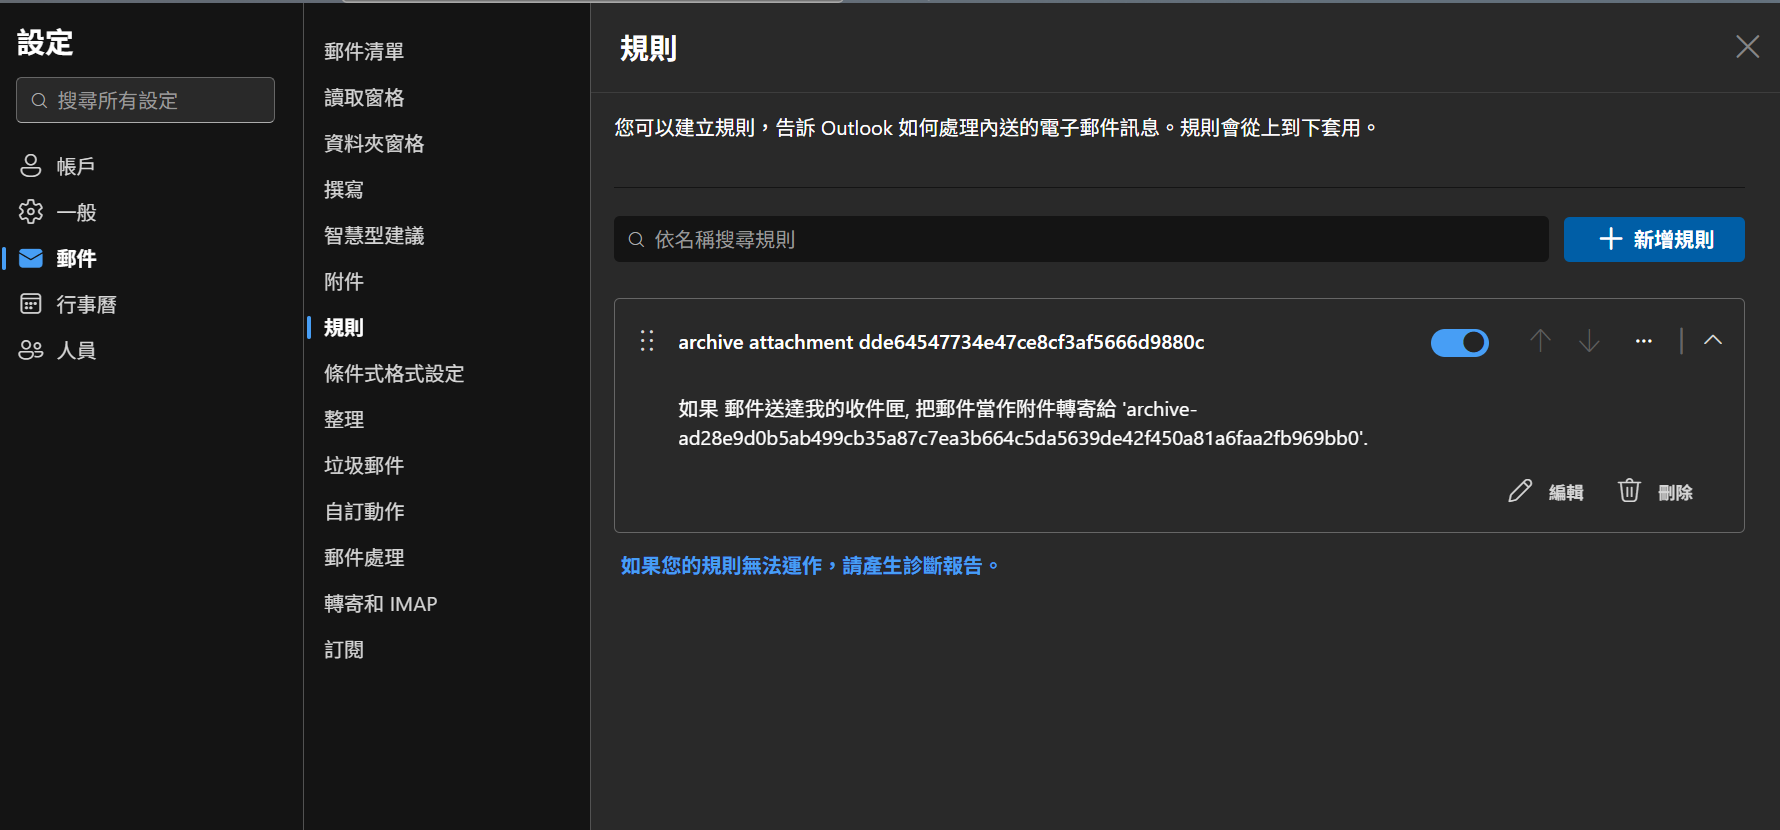Click 編輯 to edit the rule
The width and height of the screenshot is (1780, 830).
pyautogui.click(x=1546, y=492)
